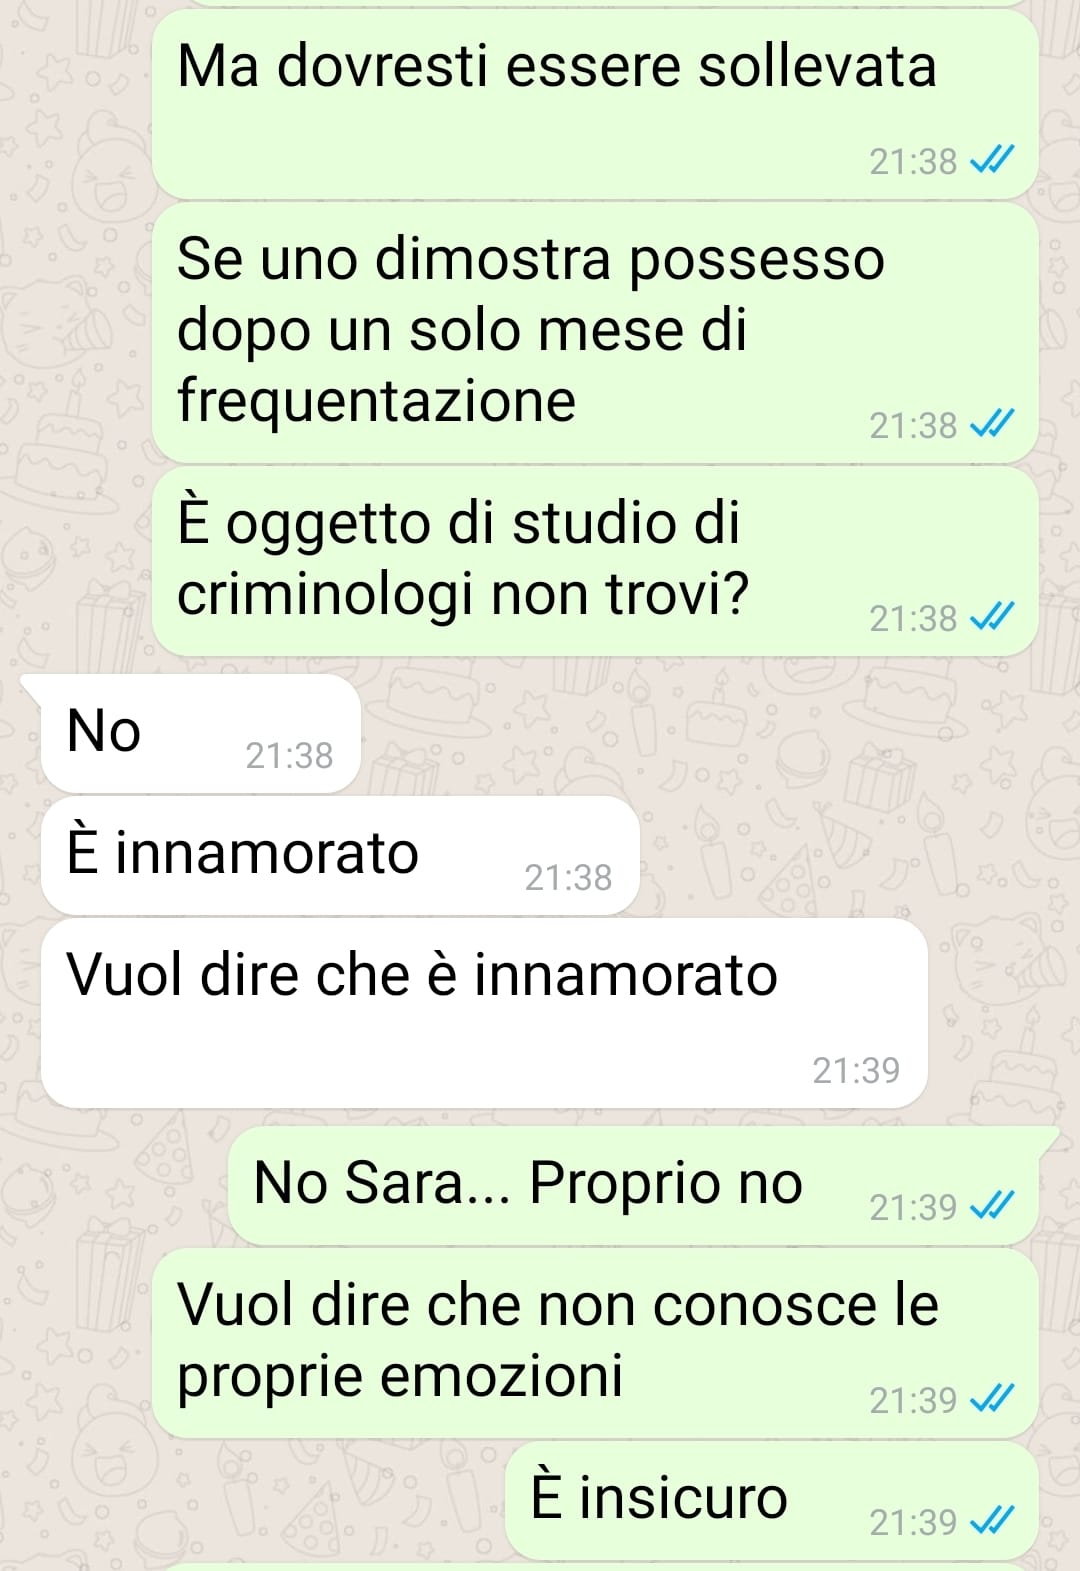Image resolution: width=1080 pixels, height=1571 pixels.
Task: Tap 'Vuol dire che non conosce le proprie emozioni'
Action: [595, 1343]
